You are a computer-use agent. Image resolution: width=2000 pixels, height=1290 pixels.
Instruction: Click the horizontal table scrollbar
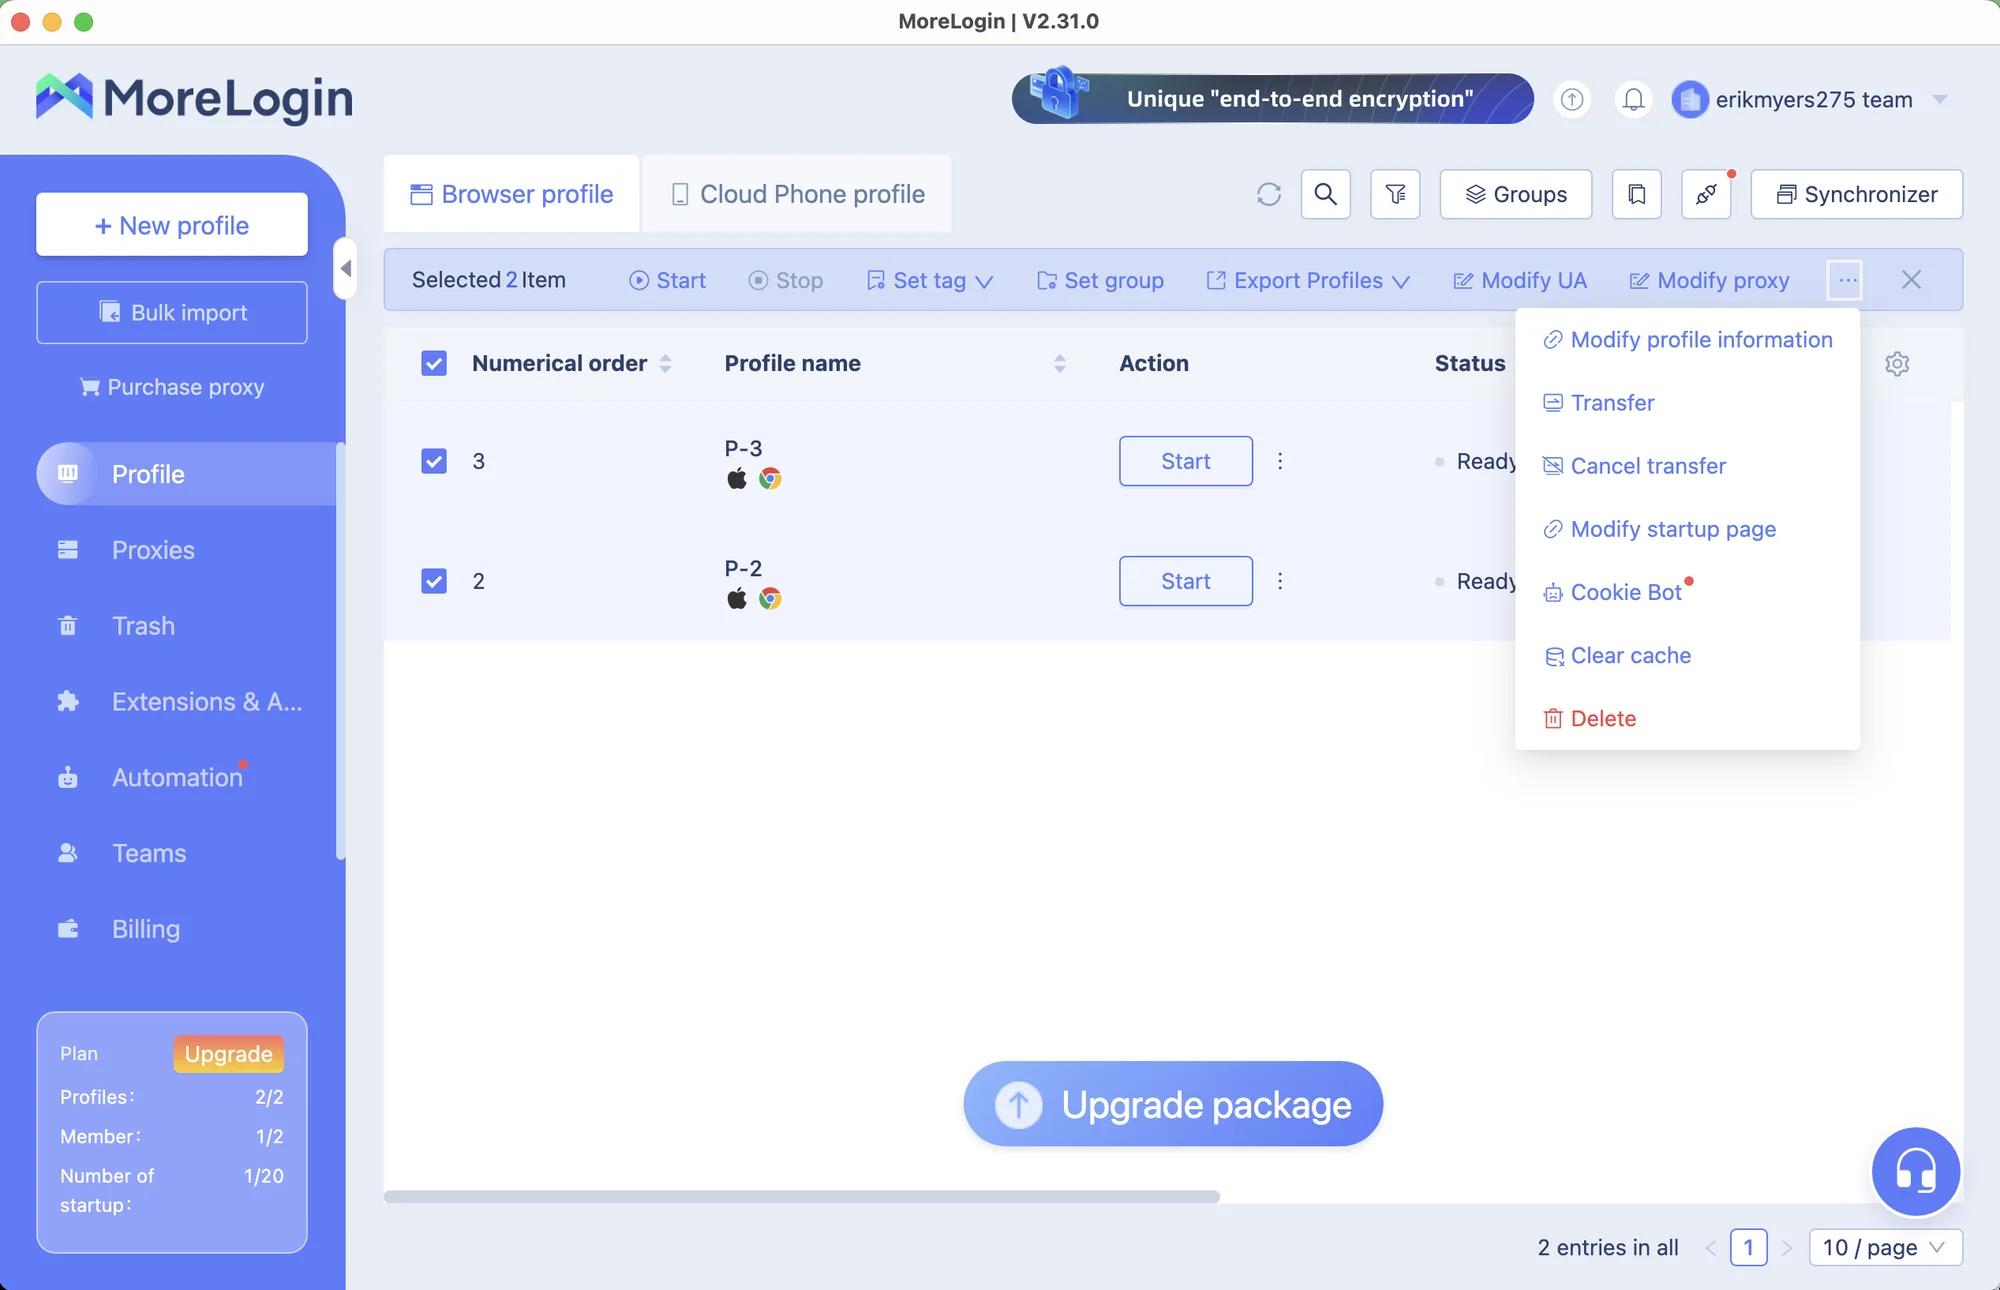pyautogui.click(x=801, y=1196)
